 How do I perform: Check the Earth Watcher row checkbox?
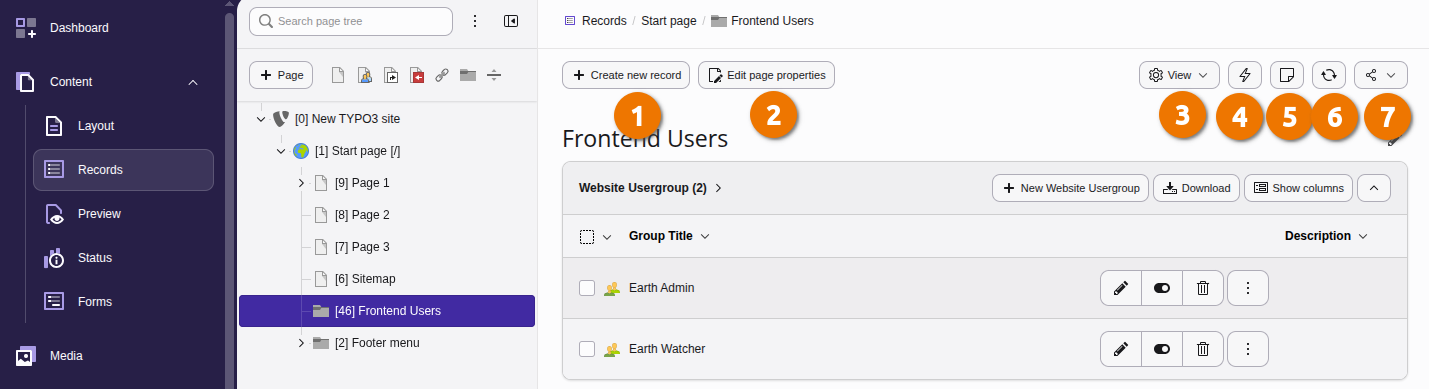[587, 349]
